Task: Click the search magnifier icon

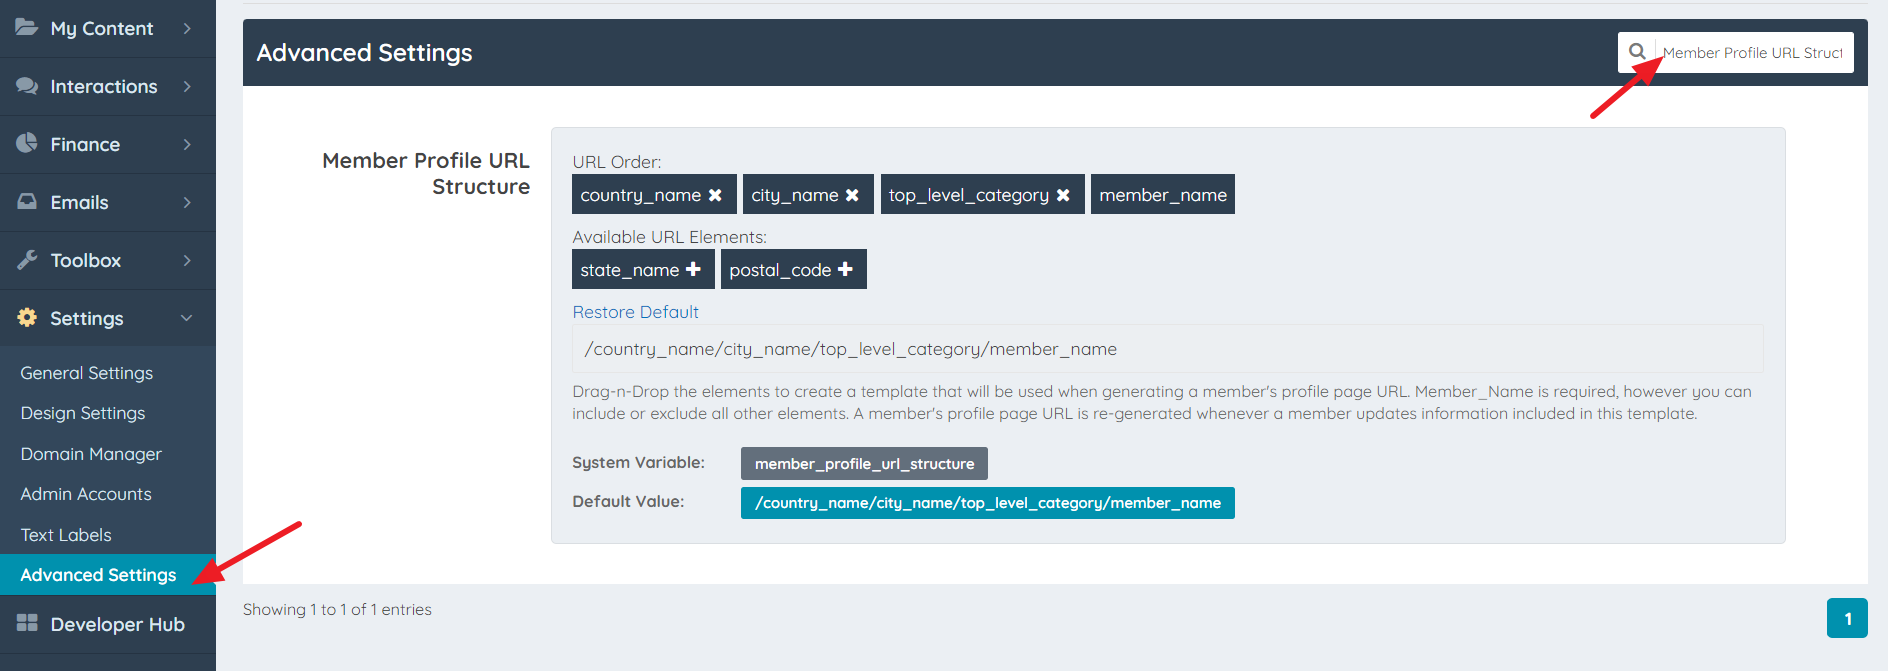Action: [x=1637, y=52]
